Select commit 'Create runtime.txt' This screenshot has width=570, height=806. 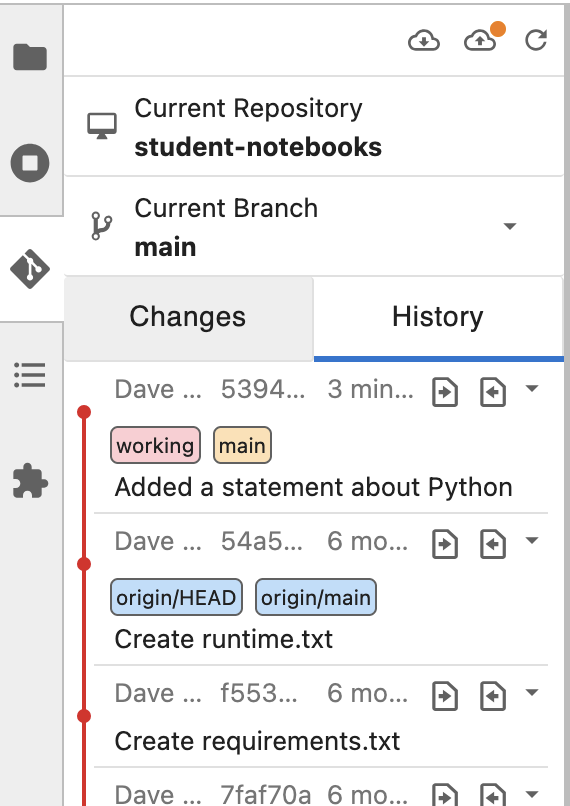224,639
